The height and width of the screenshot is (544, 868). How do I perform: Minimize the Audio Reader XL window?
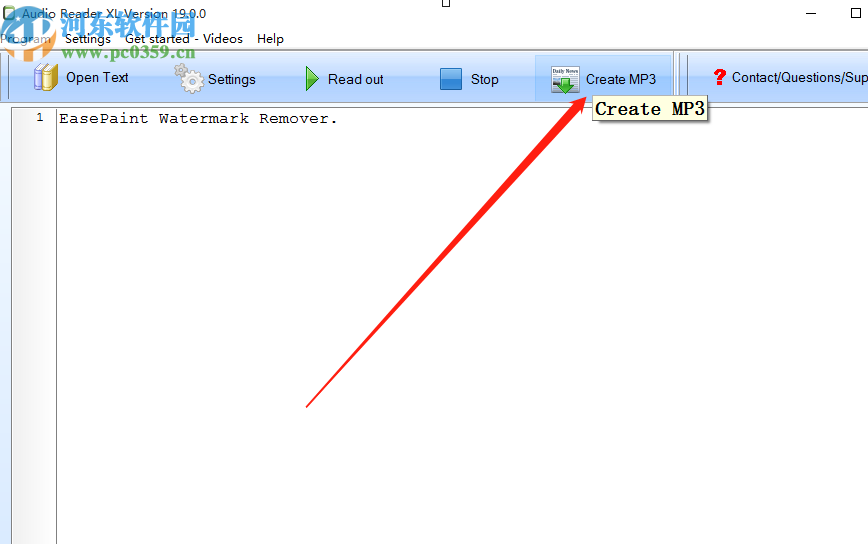(811, 13)
